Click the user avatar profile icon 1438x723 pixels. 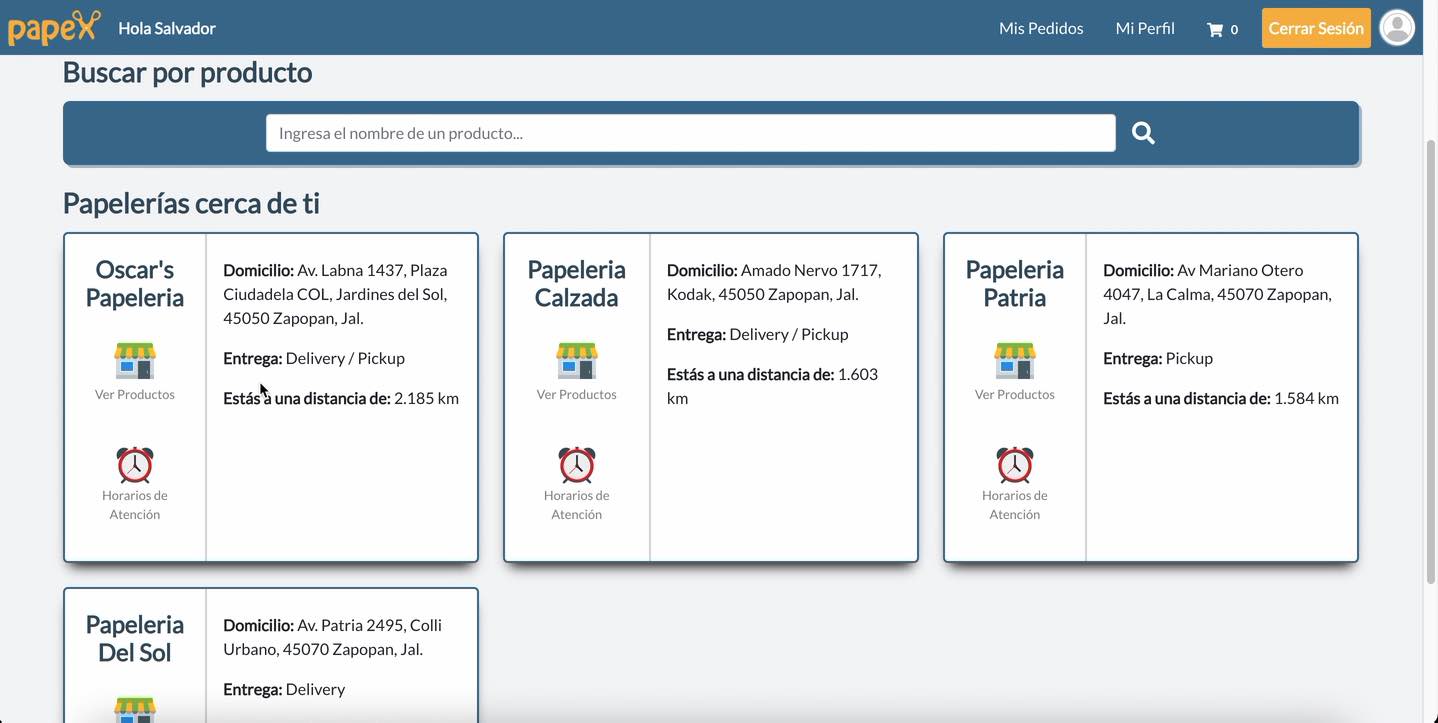point(1397,28)
